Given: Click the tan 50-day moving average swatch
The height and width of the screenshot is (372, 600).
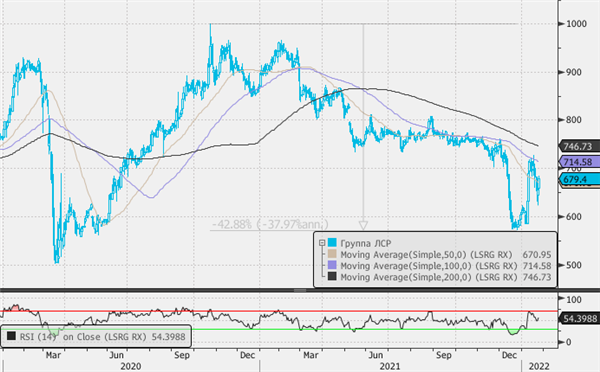Looking at the screenshot, I should [332, 254].
